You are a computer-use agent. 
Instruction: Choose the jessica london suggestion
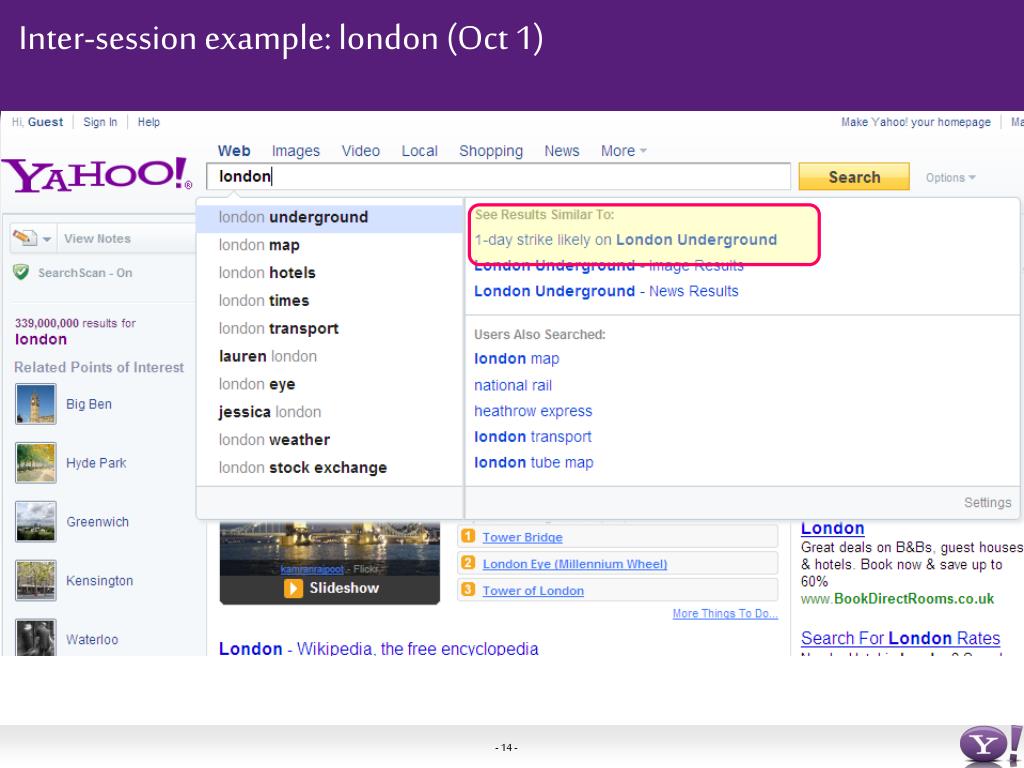[330, 412]
